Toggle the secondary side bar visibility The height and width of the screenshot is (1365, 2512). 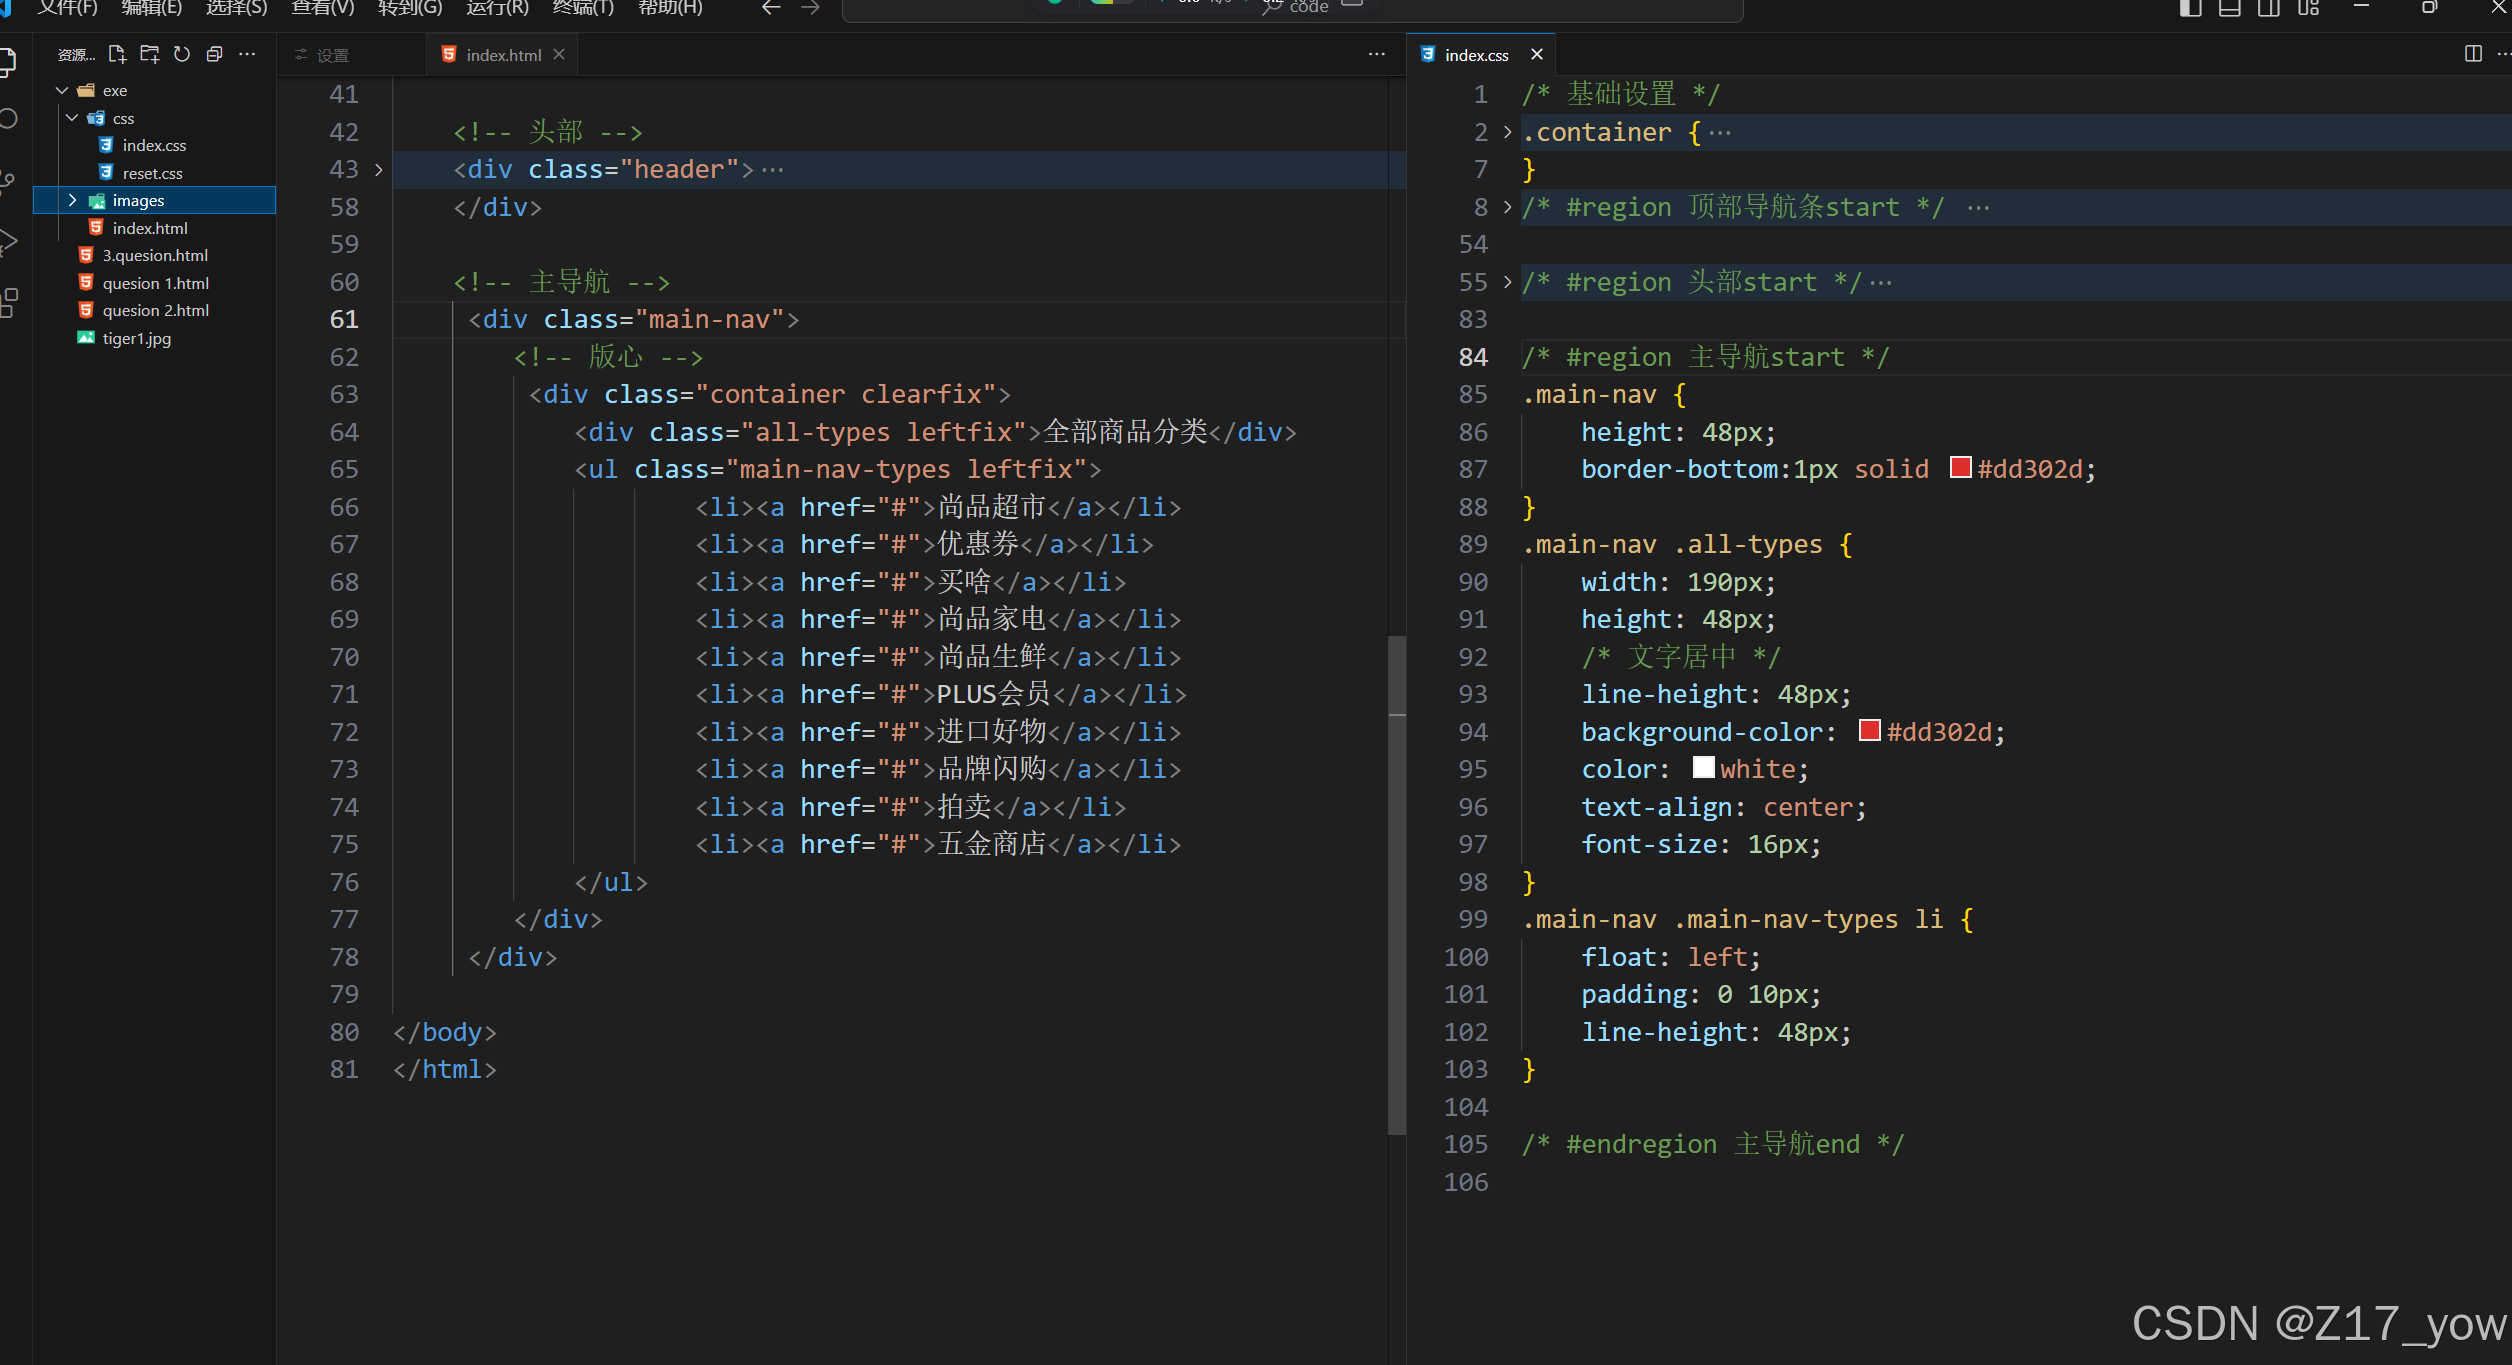pyautogui.click(x=2268, y=8)
